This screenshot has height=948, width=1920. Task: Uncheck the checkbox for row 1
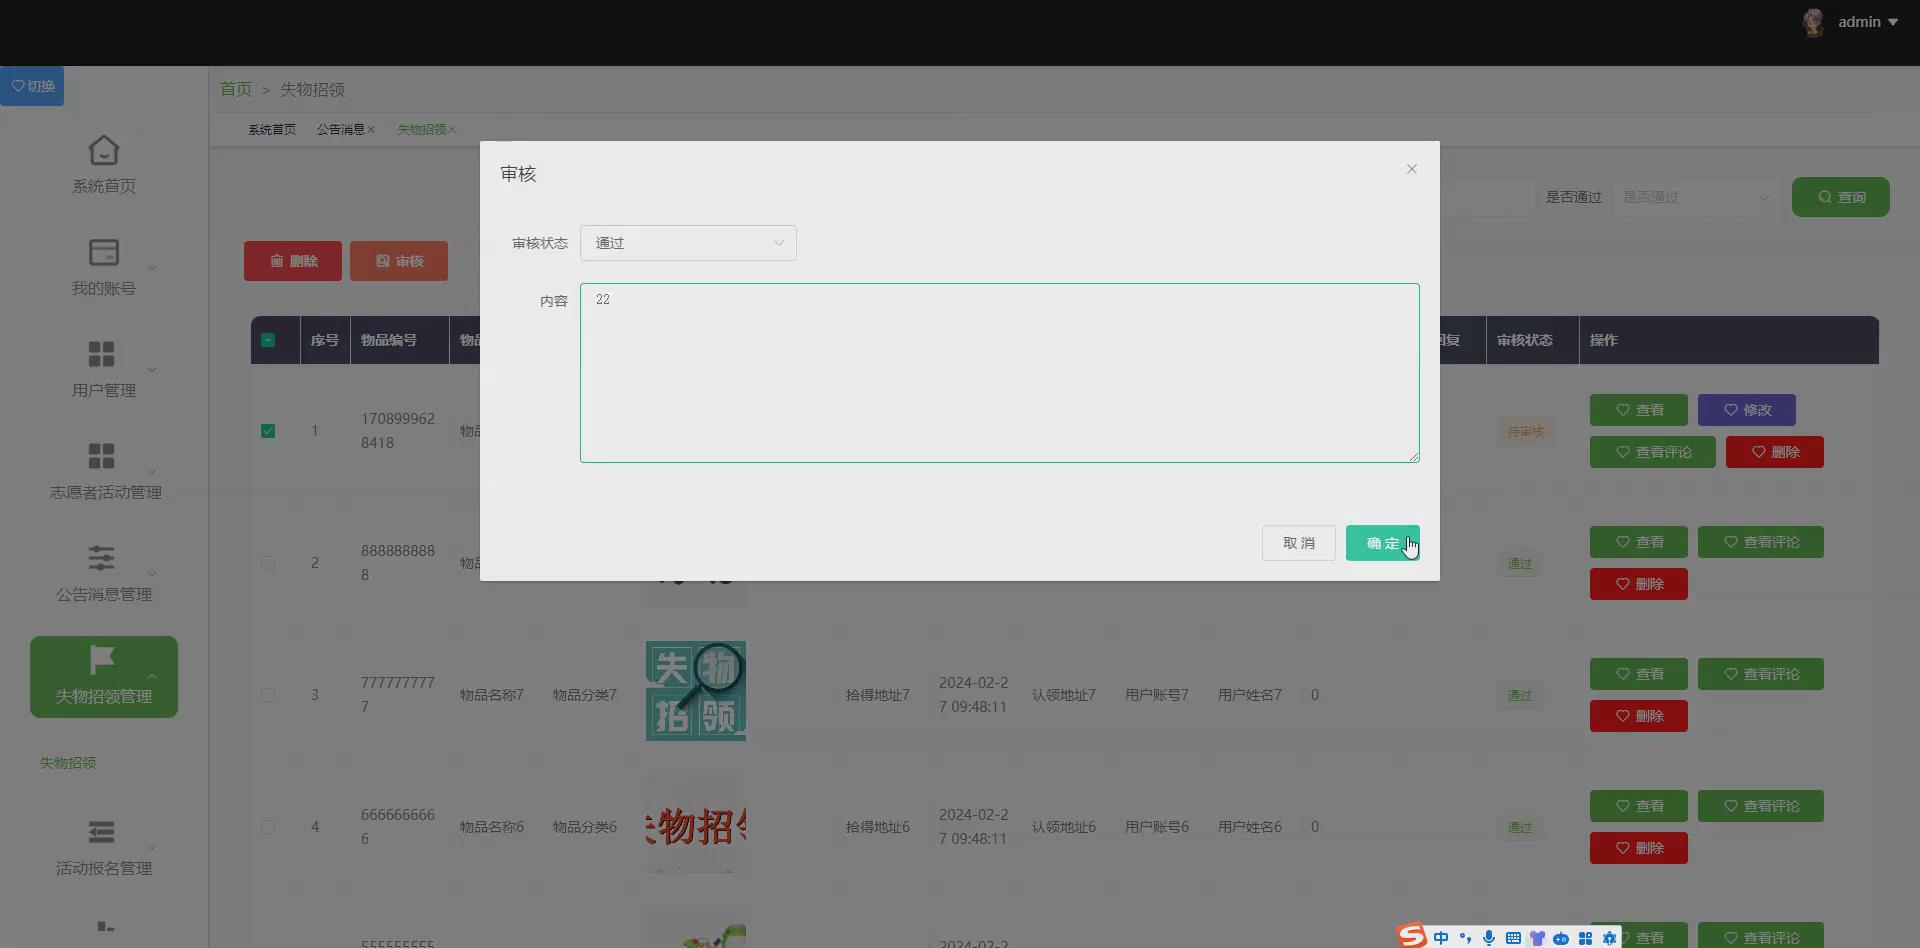pos(268,430)
